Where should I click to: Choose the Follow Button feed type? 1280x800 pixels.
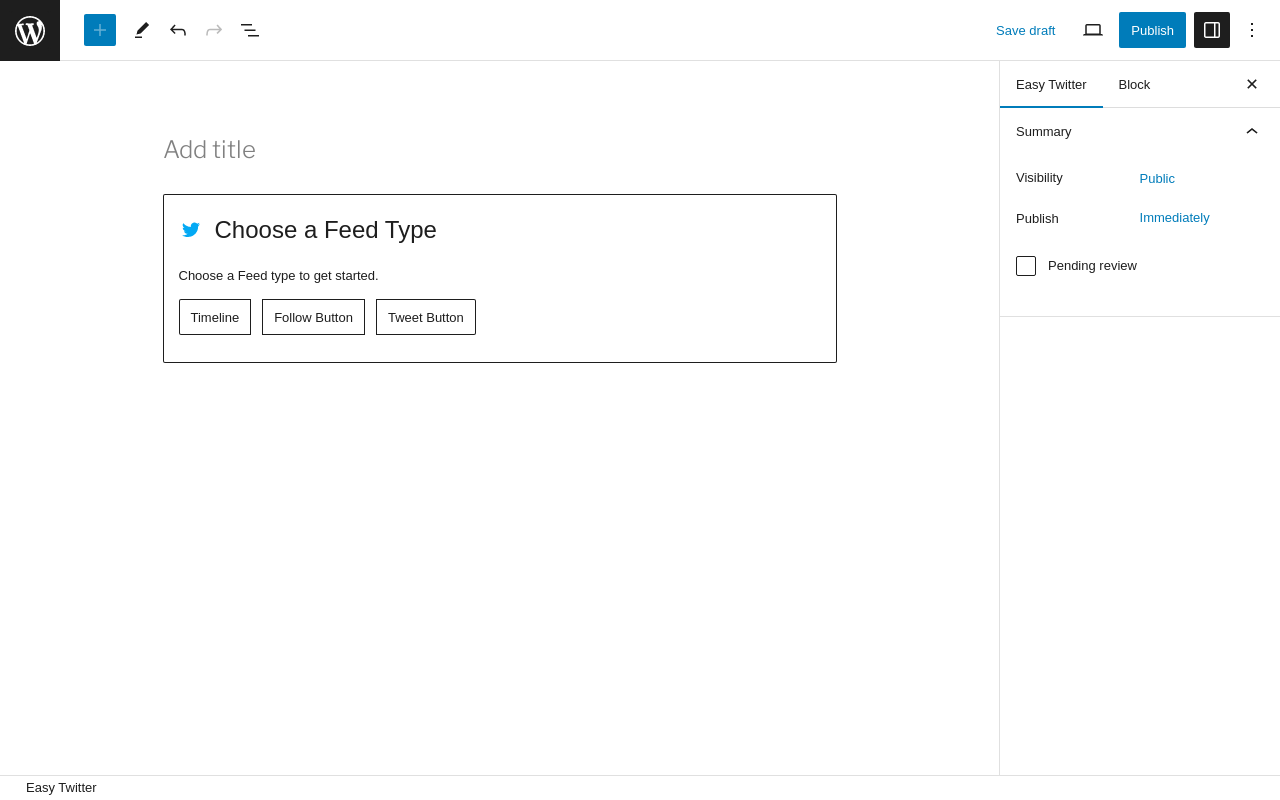313,317
